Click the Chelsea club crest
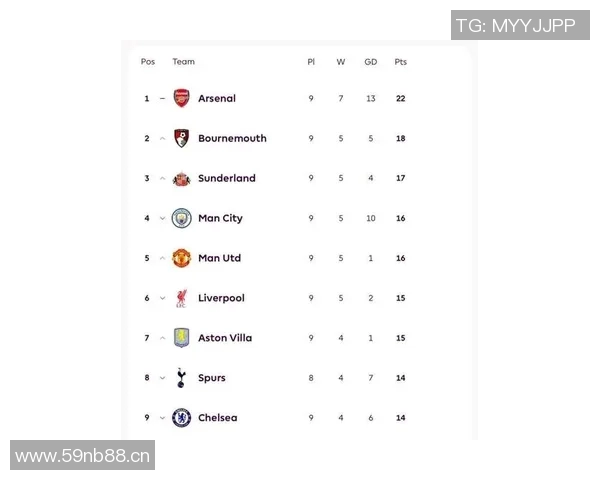Viewport: 600px width, 480px height. pos(181,418)
